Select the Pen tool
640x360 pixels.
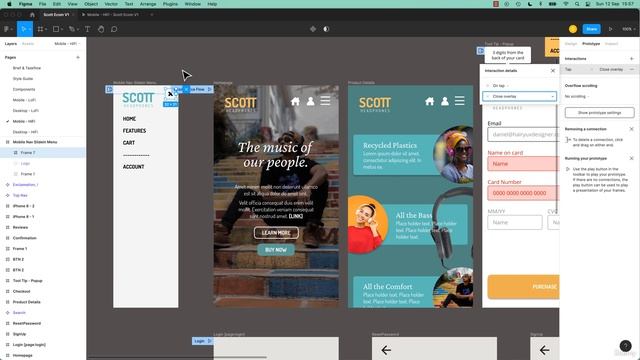(x=72, y=29)
